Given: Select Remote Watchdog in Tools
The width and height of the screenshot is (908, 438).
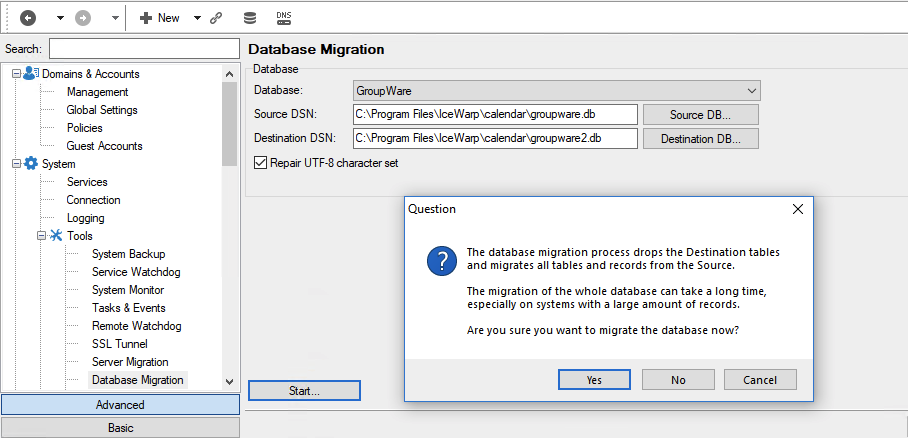Looking at the screenshot, I should pos(137,326).
